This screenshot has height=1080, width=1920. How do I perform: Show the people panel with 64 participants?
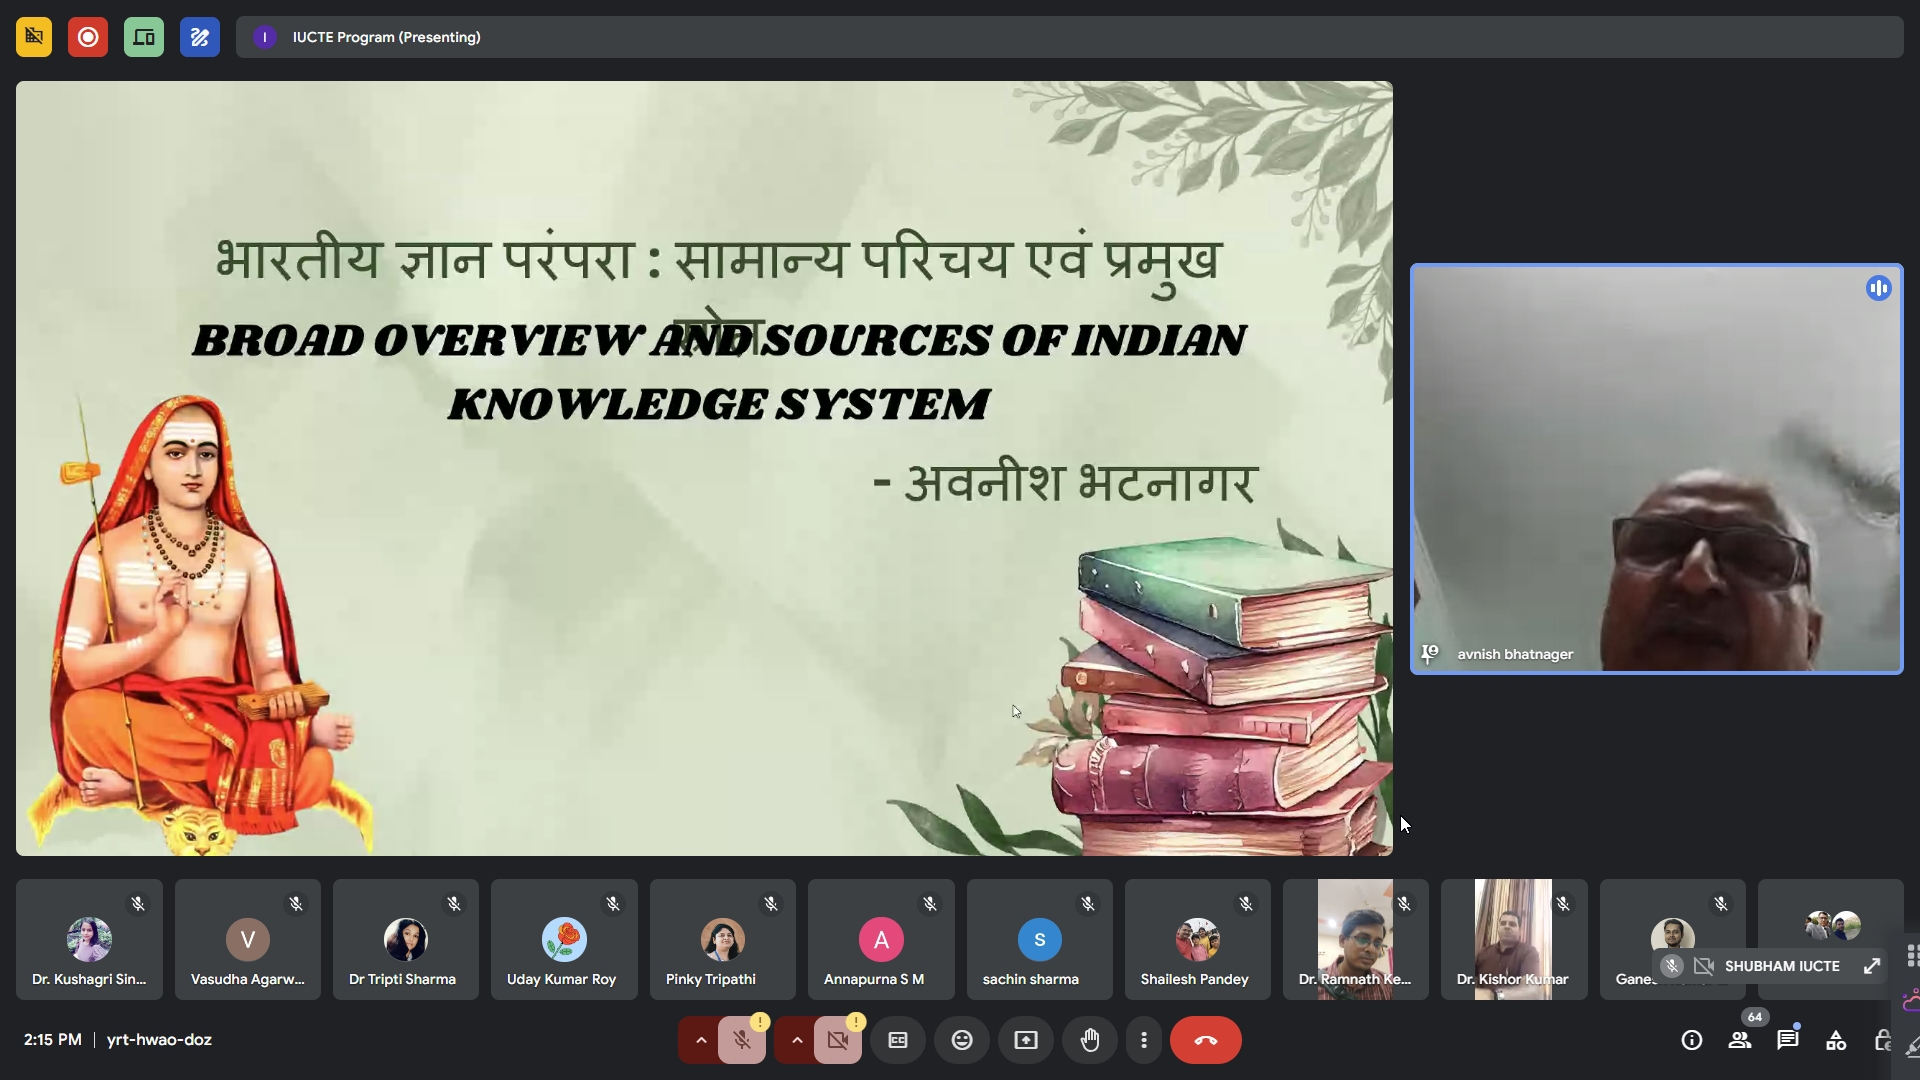coord(1740,1040)
